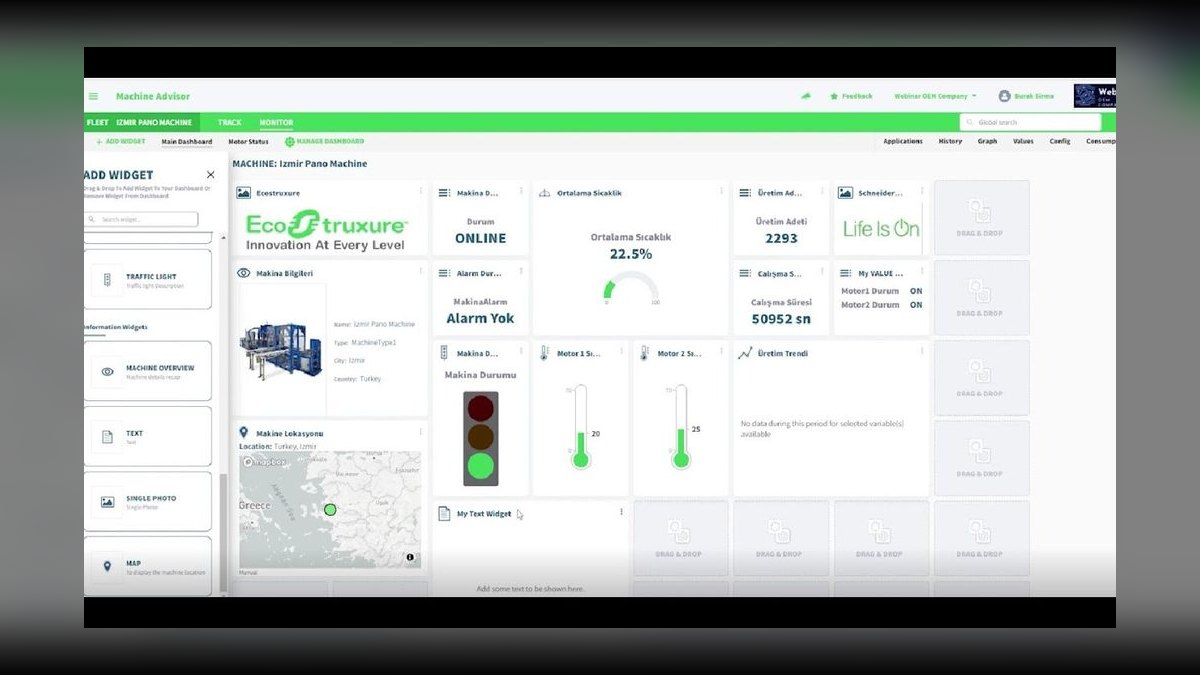The width and height of the screenshot is (1200, 675).
Task: Click the Search widget input field
Action: [x=141, y=219]
